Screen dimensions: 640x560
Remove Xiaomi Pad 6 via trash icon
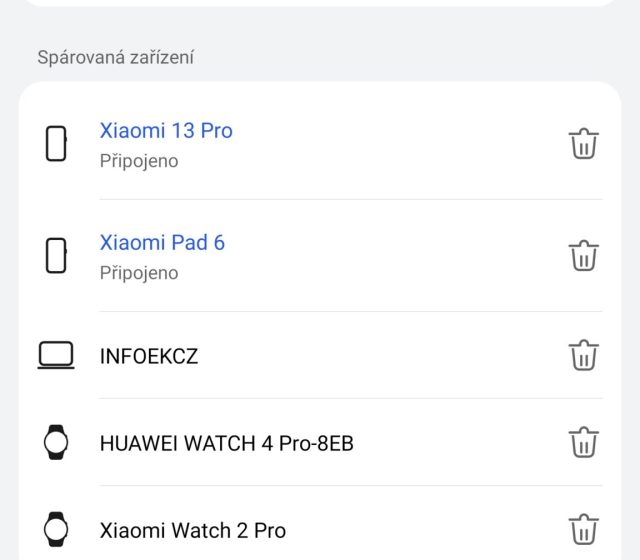point(584,256)
